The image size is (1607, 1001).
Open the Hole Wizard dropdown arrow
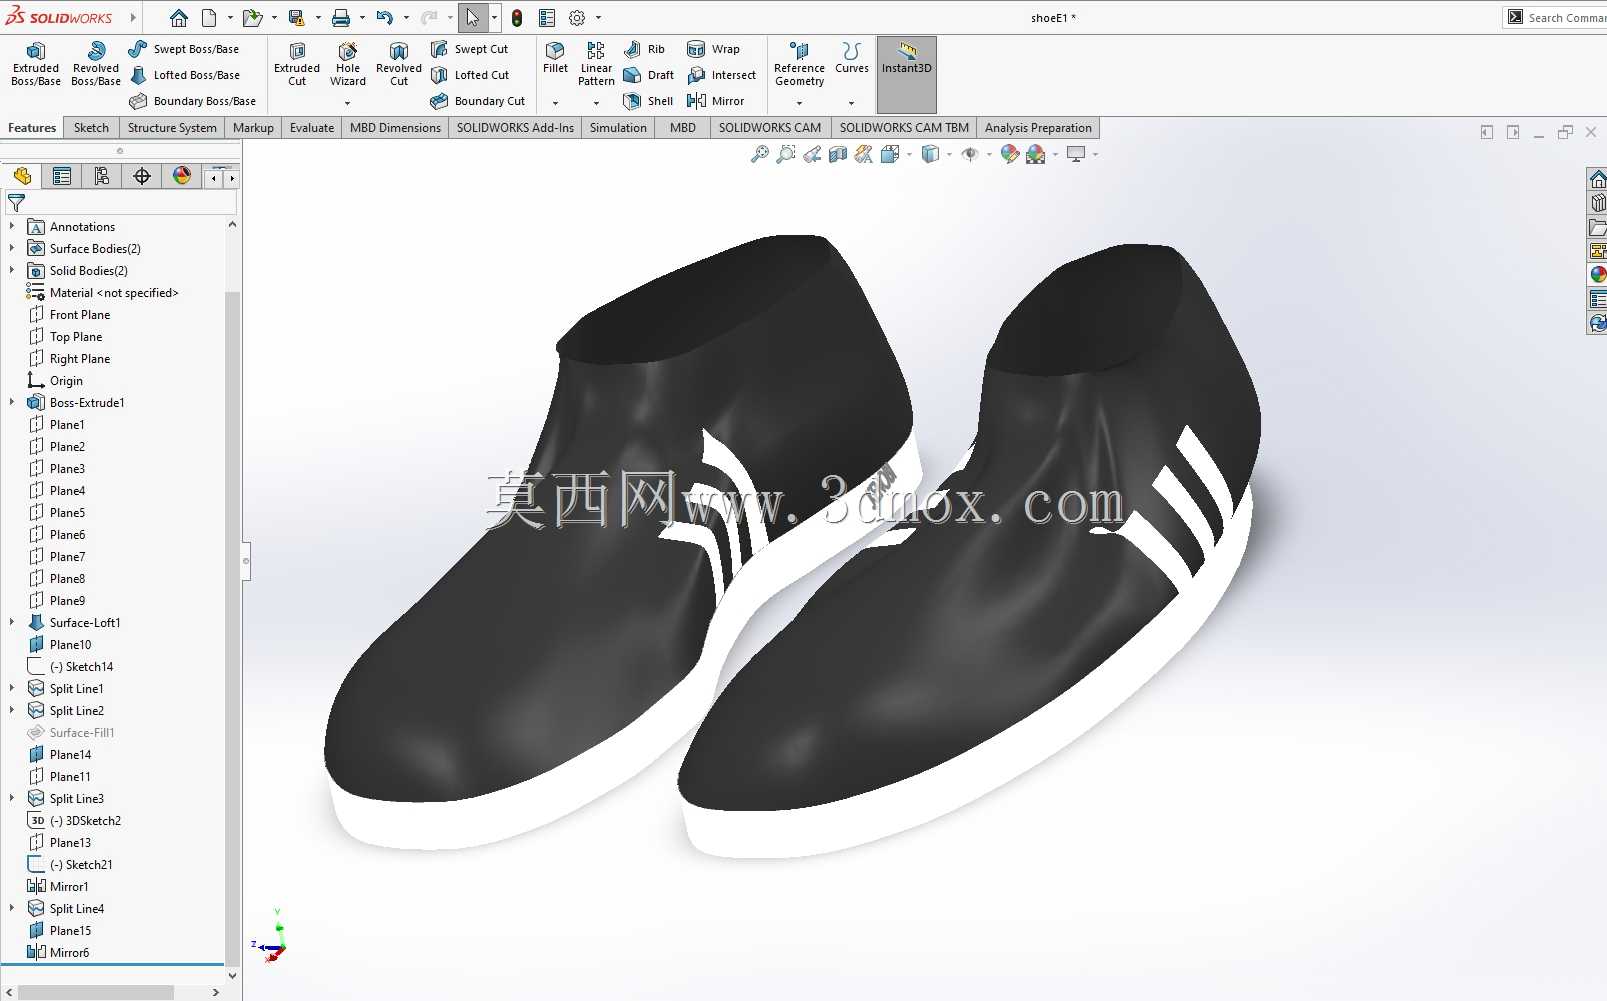coord(348,103)
